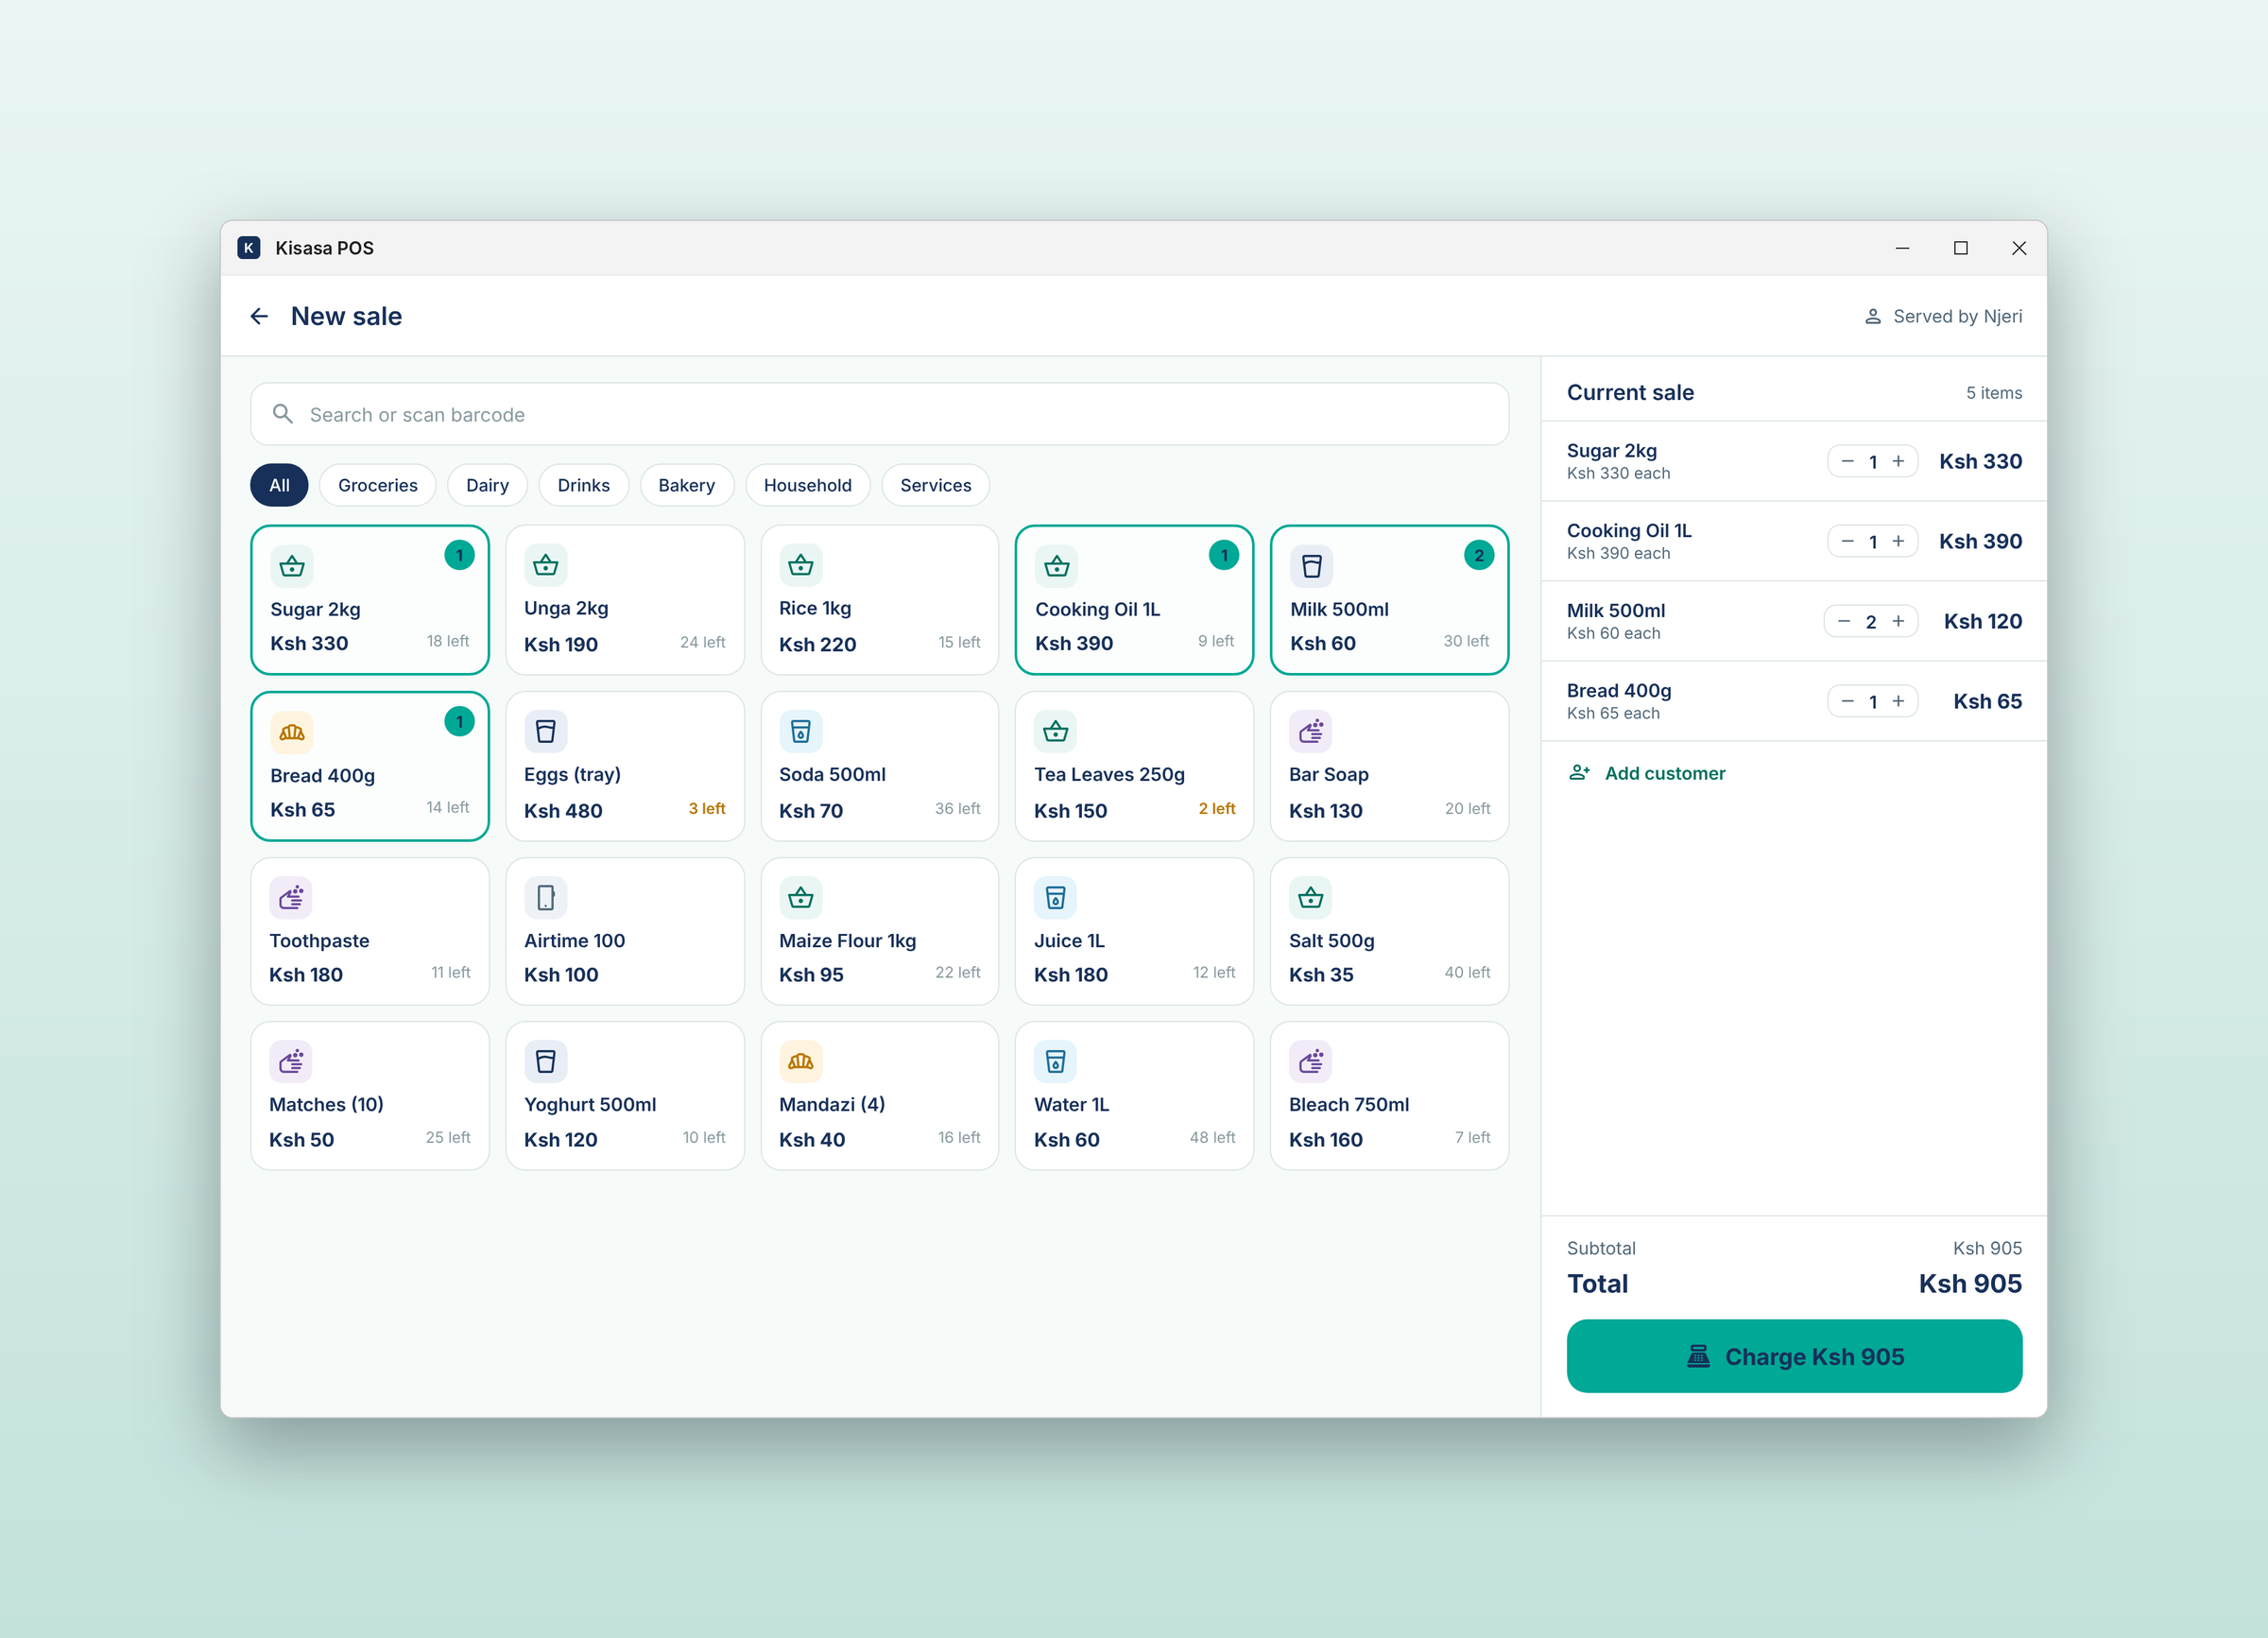Viewport: 2268px width, 1638px height.
Task: Click the basket icon on the Tea Leaves 250g card
Action: click(1056, 732)
